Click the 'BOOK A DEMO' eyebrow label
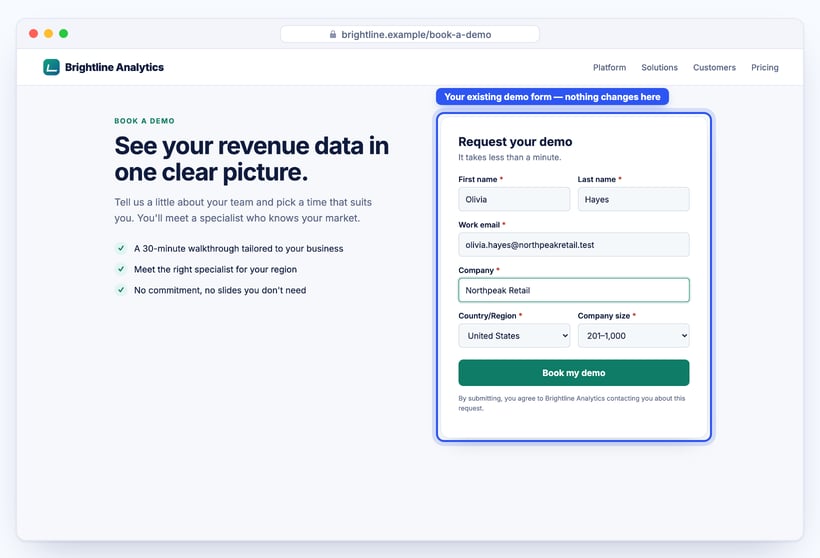The image size is (820, 558). (144, 121)
